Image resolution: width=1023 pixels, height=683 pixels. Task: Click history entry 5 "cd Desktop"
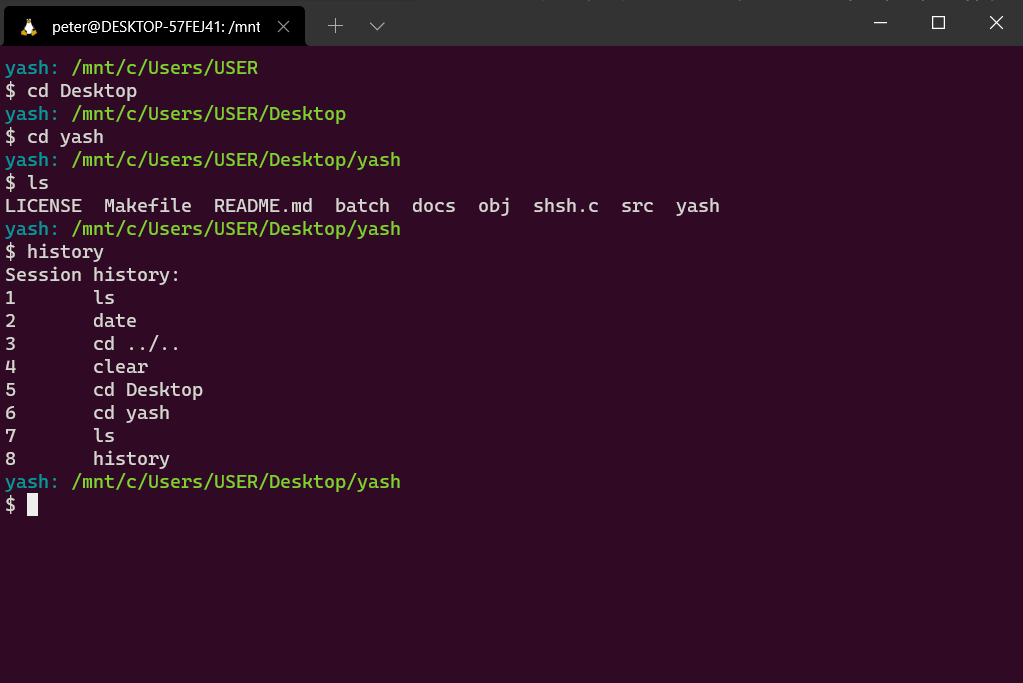click(147, 390)
